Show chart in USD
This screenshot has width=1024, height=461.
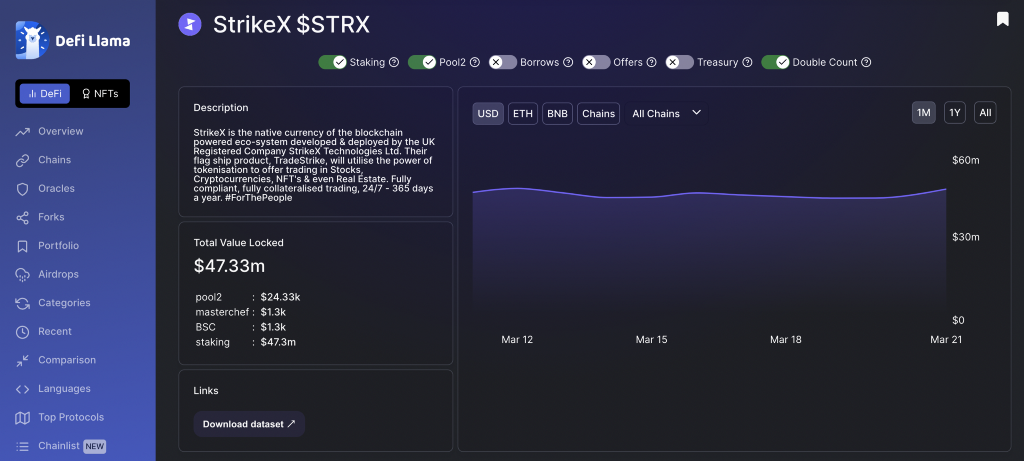coord(488,114)
